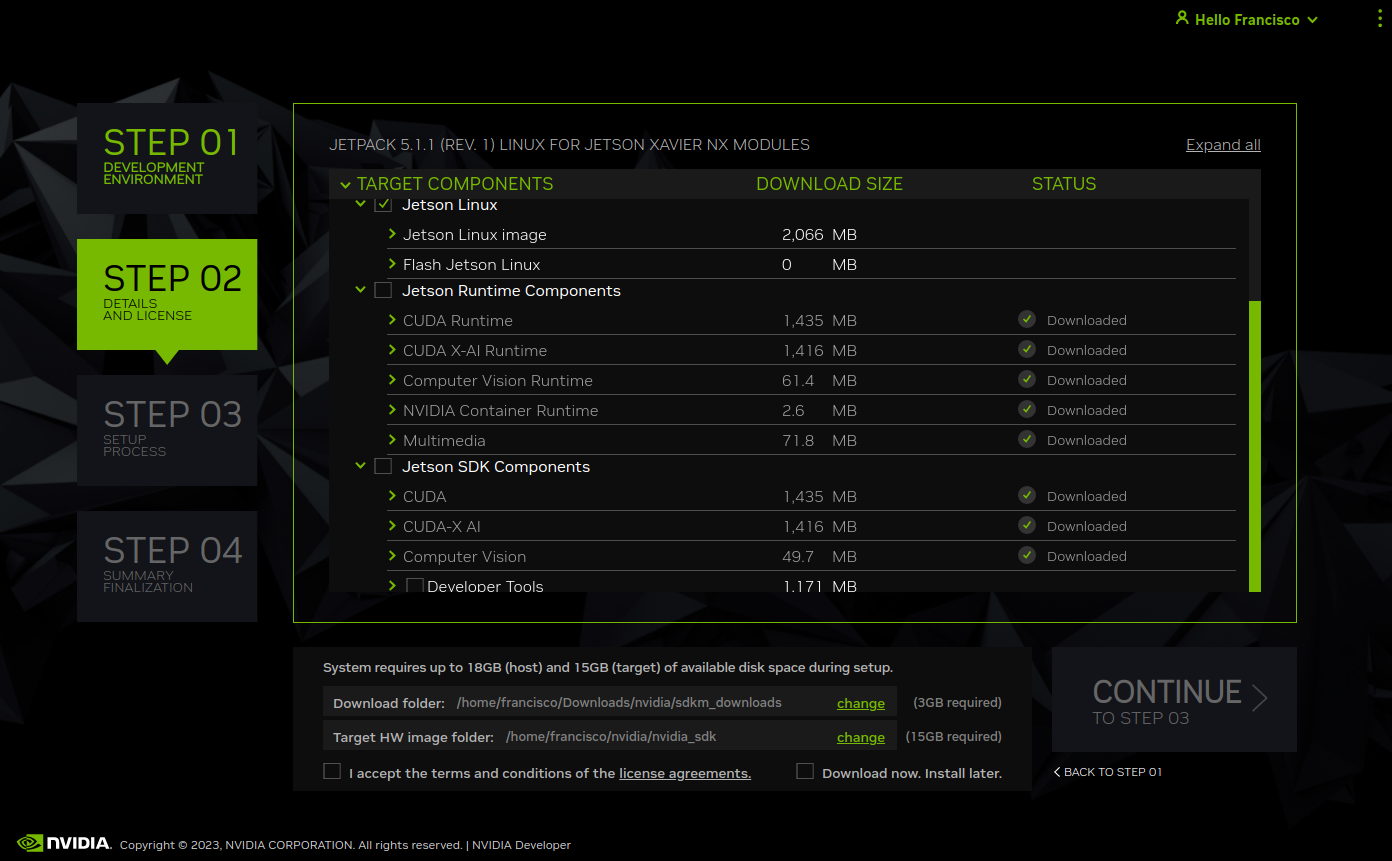Click the Computer Vision Runtime downloaded checkmark icon
The image size is (1392, 861).
(x=1026, y=379)
